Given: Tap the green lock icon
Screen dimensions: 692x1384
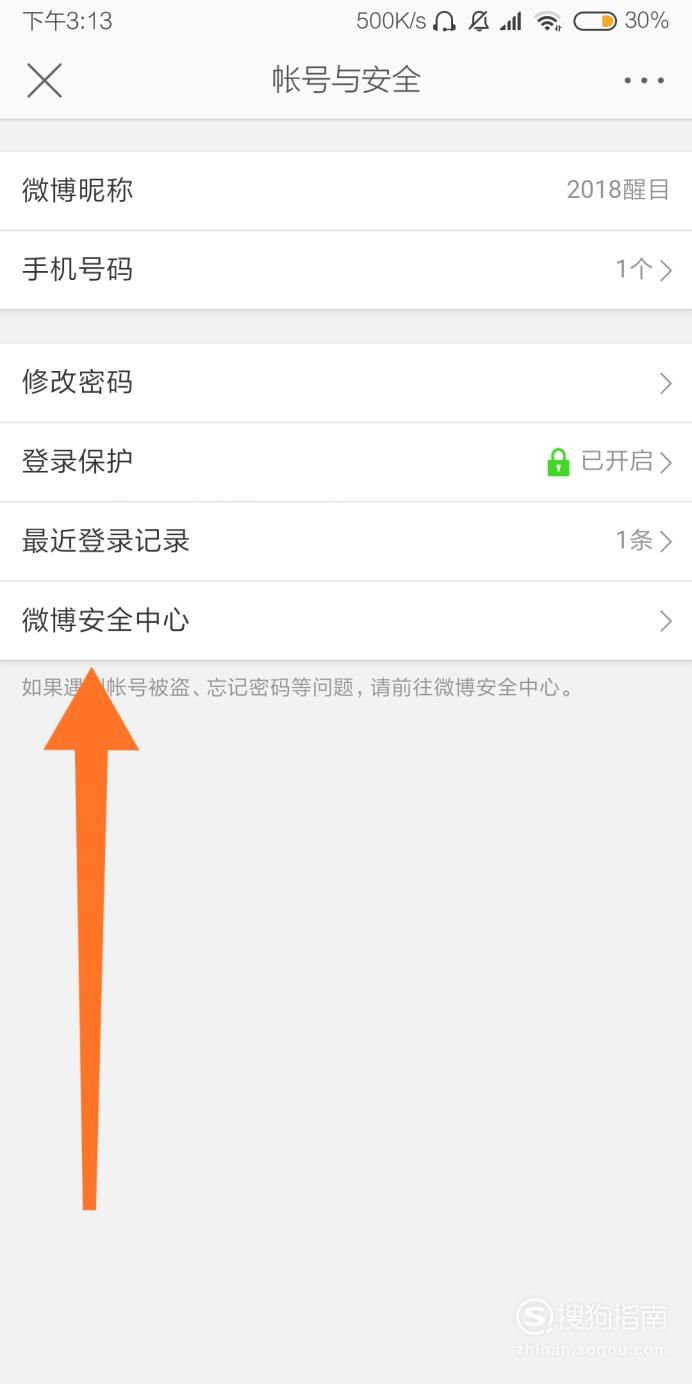Looking at the screenshot, I should point(558,462).
